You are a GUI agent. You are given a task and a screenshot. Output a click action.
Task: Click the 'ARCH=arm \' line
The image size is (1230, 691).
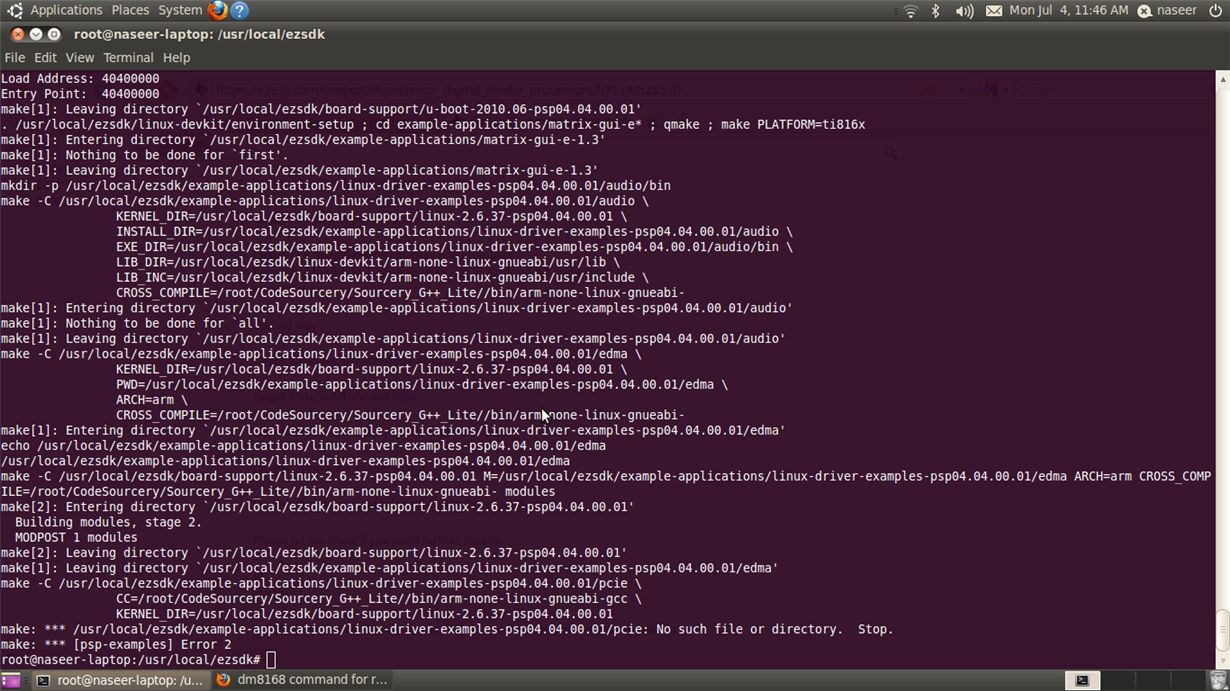coord(152,400)
